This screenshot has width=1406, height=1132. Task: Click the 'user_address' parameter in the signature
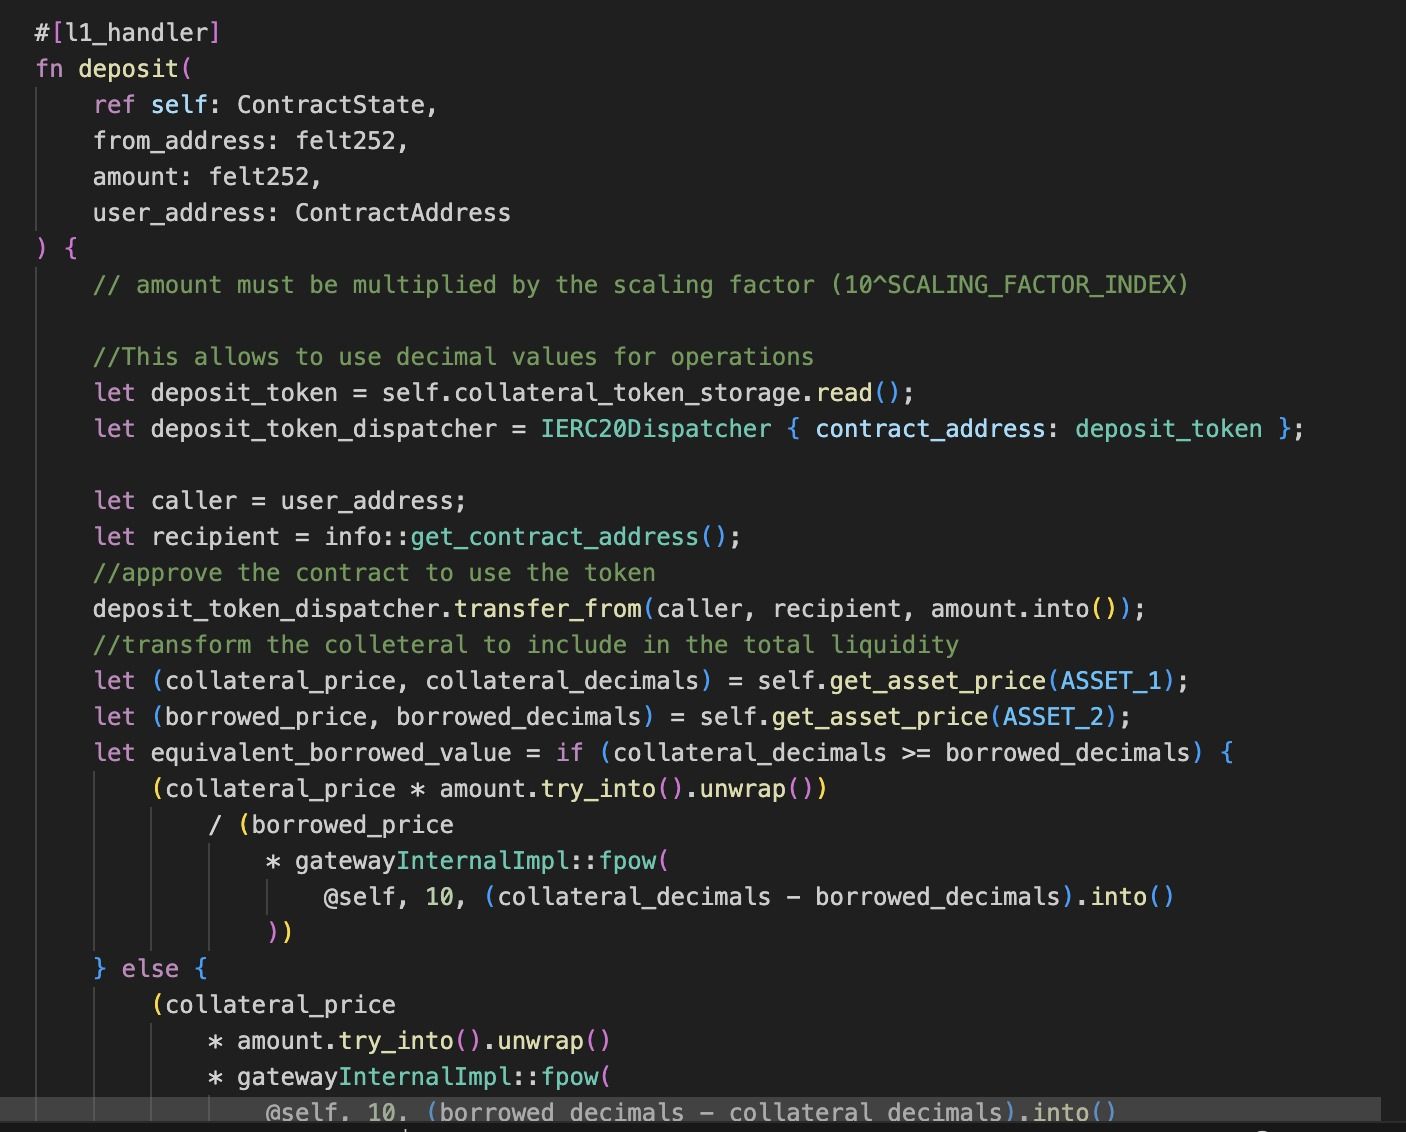179,213
